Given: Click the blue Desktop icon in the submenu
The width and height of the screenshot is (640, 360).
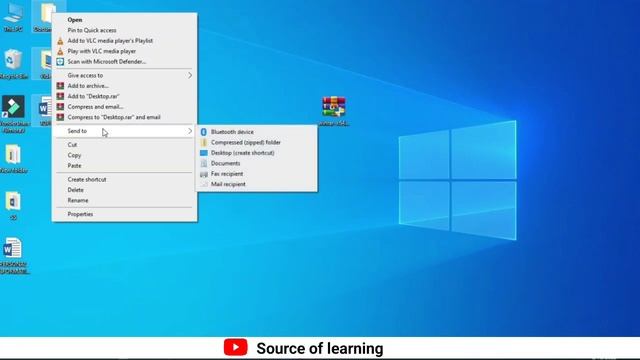Looking at the screenshot, I should (204, 153).
